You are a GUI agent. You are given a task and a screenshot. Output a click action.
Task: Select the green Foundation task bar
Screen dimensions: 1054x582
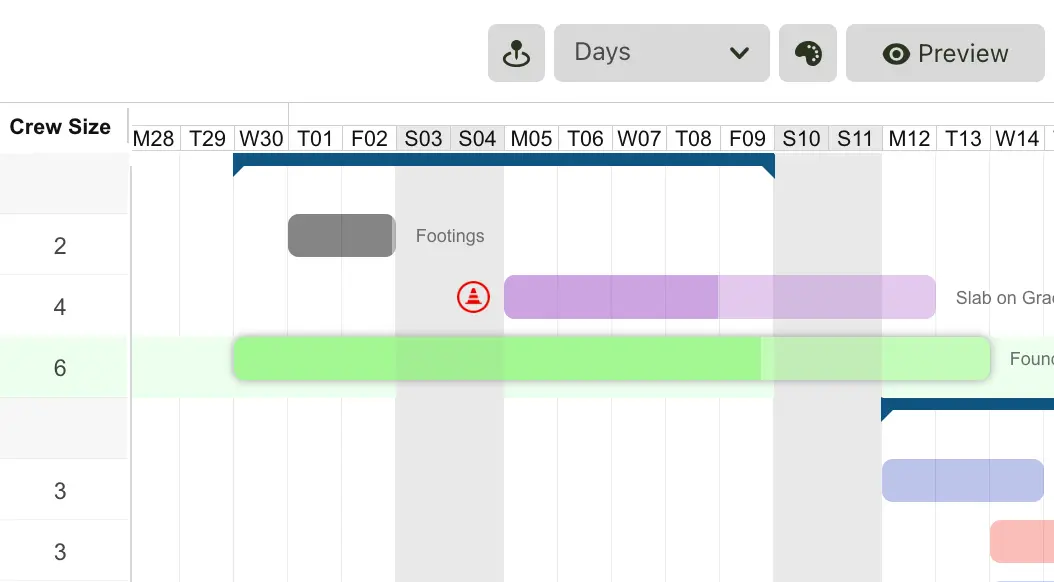[x=612, y=358]
